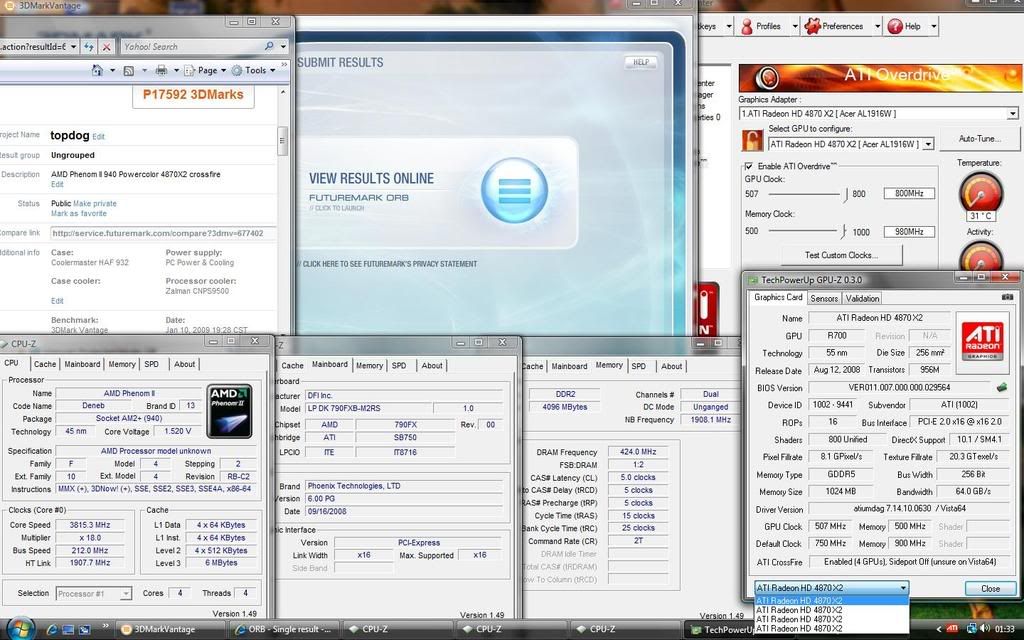Adjust the GPU Clock slider handle

pyautogui.click(x=846, y=194)
